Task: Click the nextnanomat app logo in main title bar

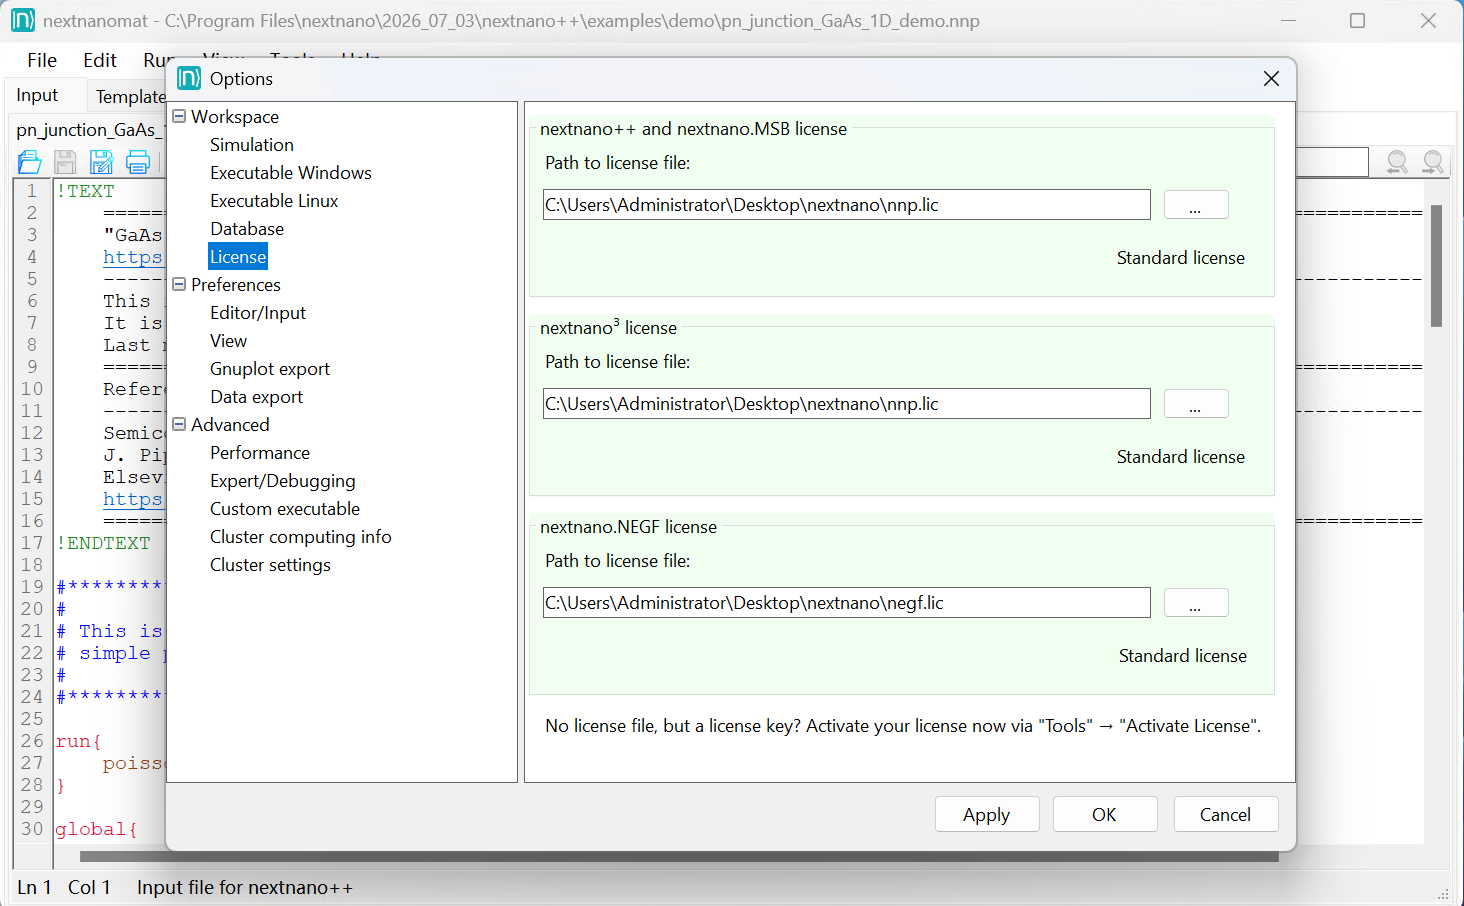Action: (23, 20)
